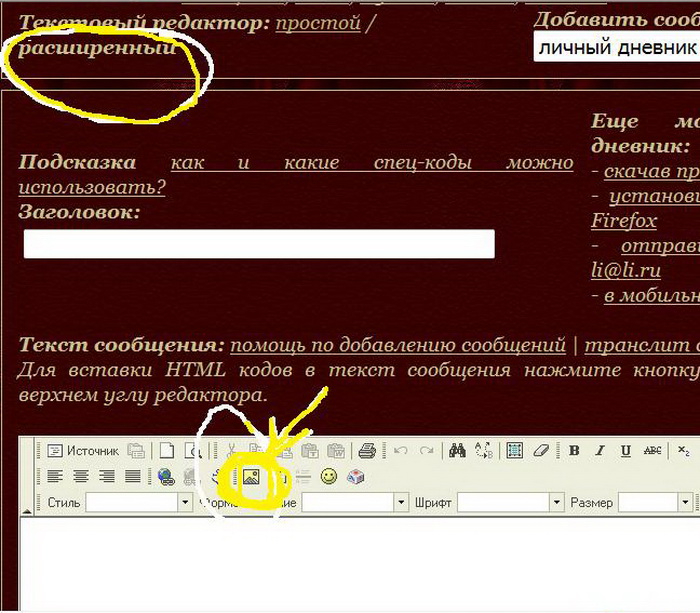Screen dimensions: 700x613
Task: Click the Select All icon
Action: [514, 451]
